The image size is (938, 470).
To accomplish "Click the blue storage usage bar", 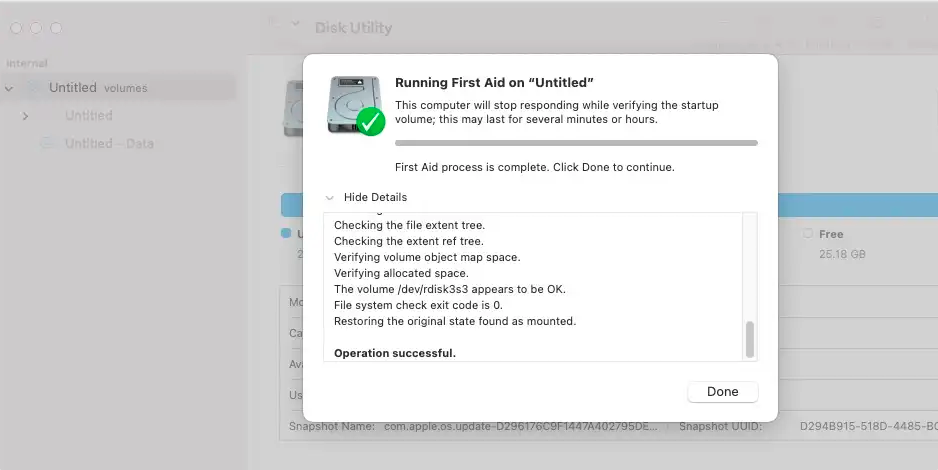I will 292,205.
